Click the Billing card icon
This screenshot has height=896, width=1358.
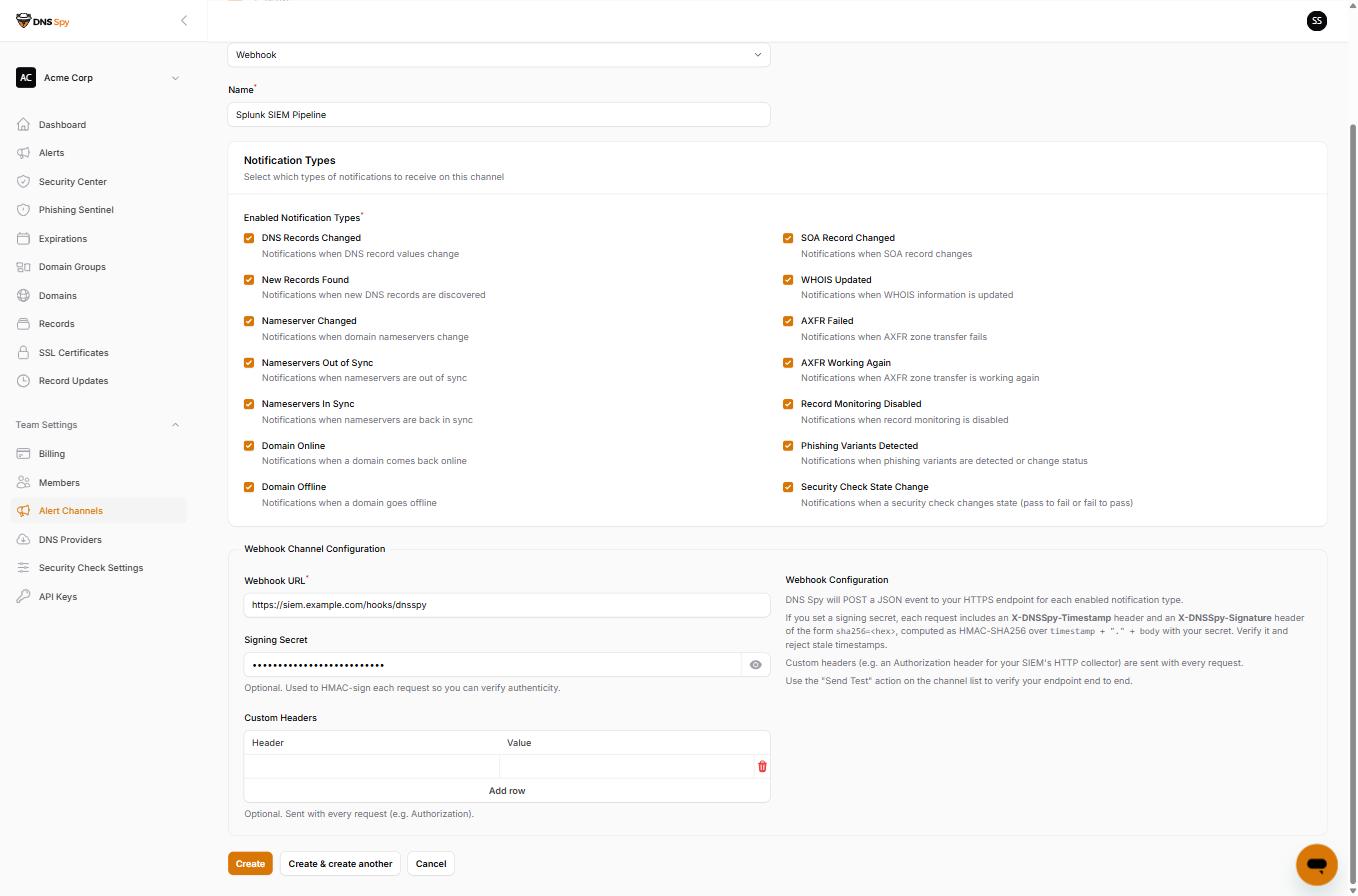pos(23,454)
